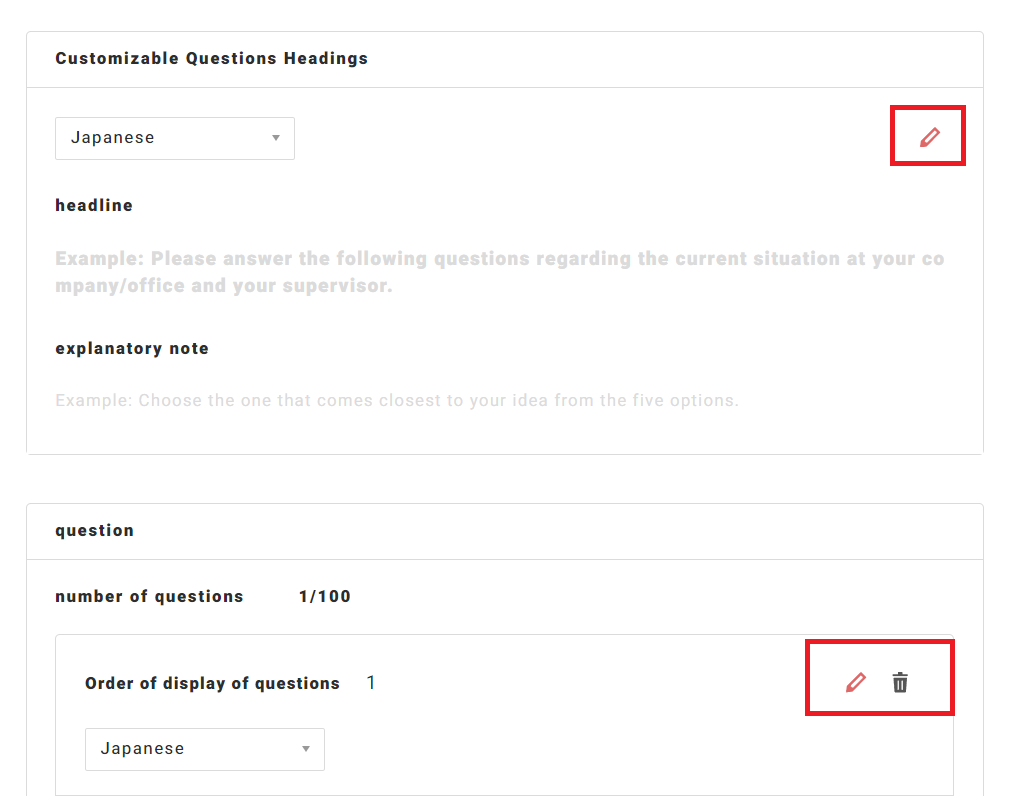
Task: Click the arrow on question 1's language selector
Action: coord(306,749)
